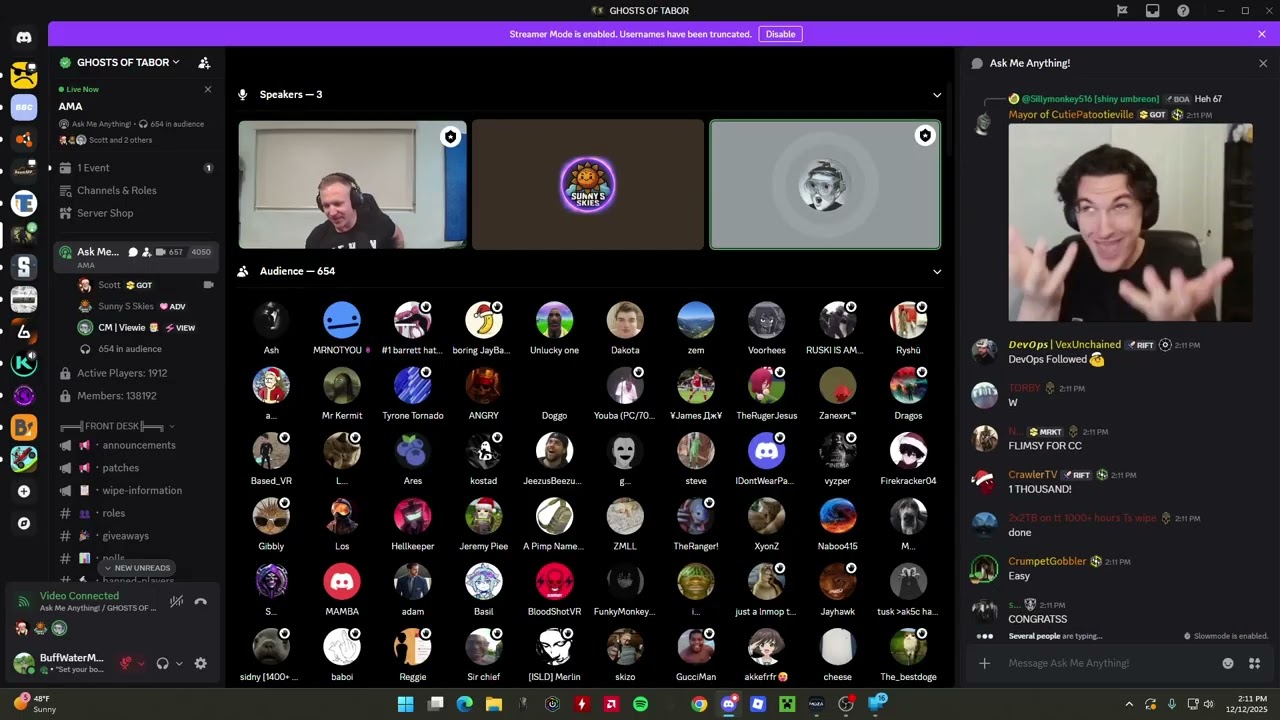The height and width of the screenshot is (720, 1280).
Task: Open the wipe-information channel
Action: (x=136, y=490)
